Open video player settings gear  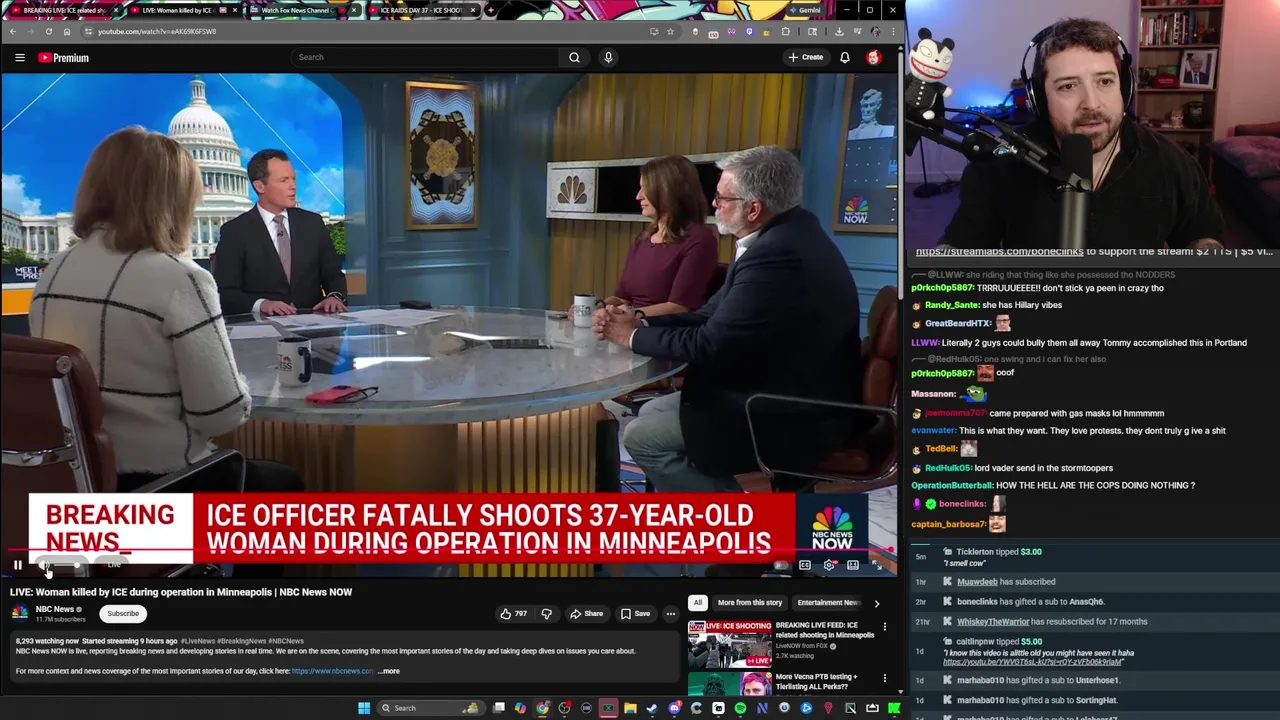829,565
